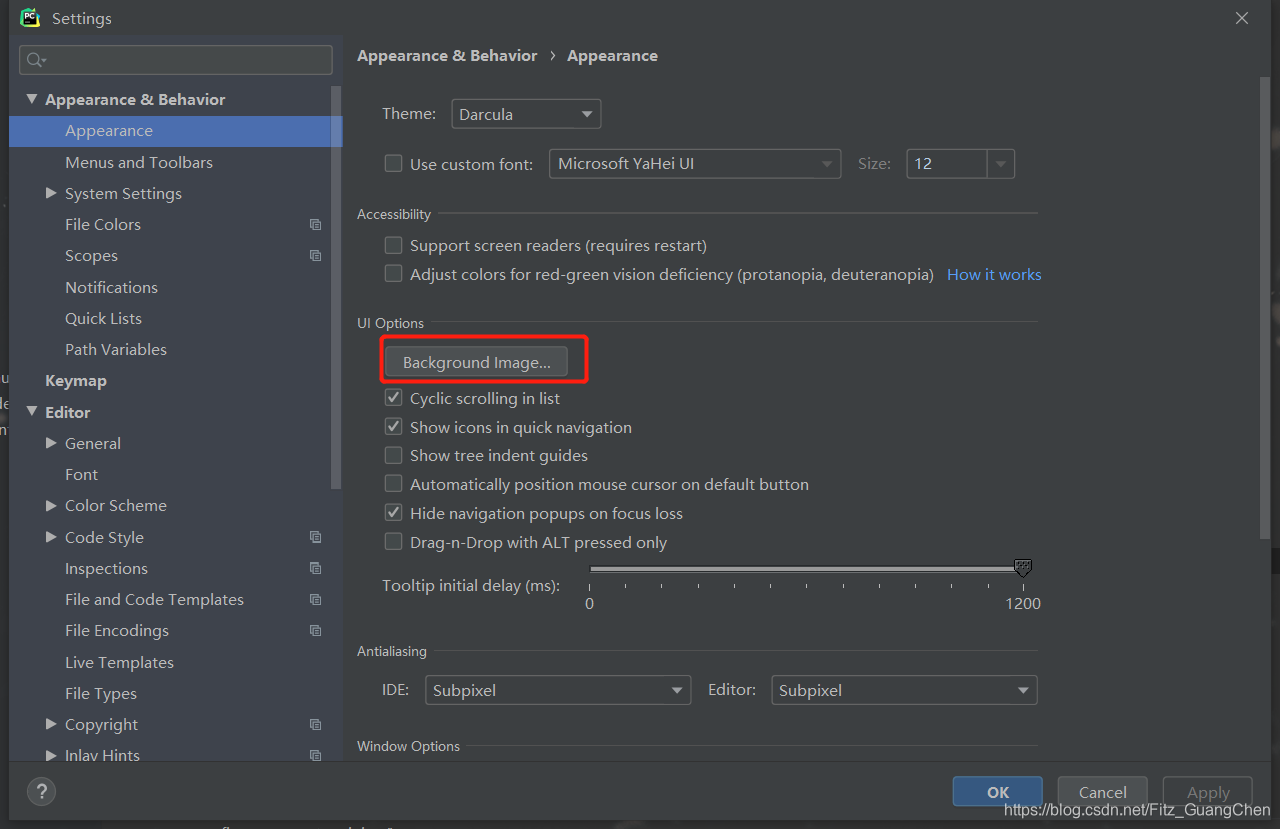Enable Drag-n-Drop with ALT pressed only
1280x829 pixels.
coord(394,542)
